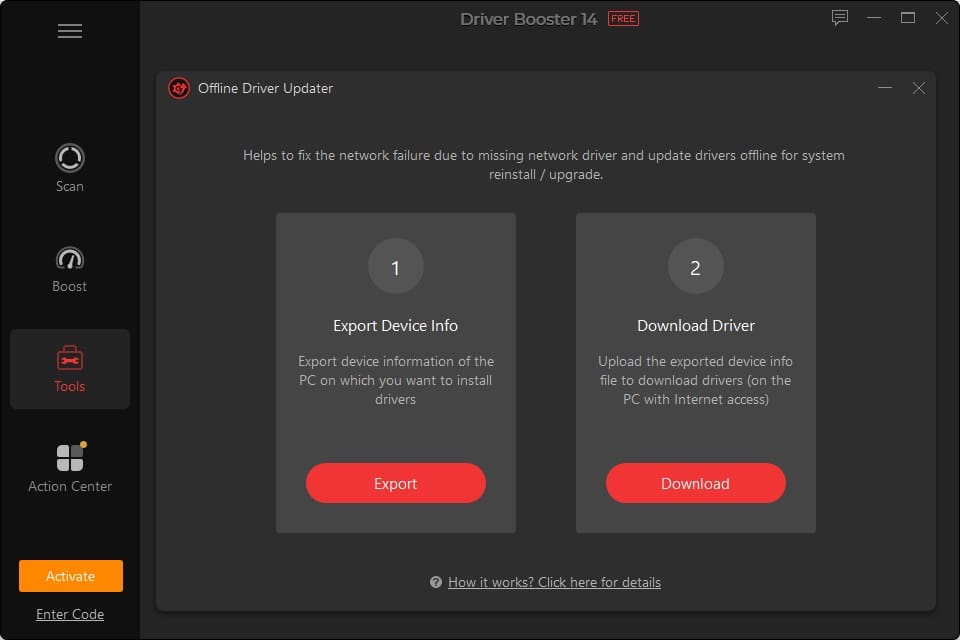Click the text 'Export device information of the'
960x640 pixels.
point(396,361)
